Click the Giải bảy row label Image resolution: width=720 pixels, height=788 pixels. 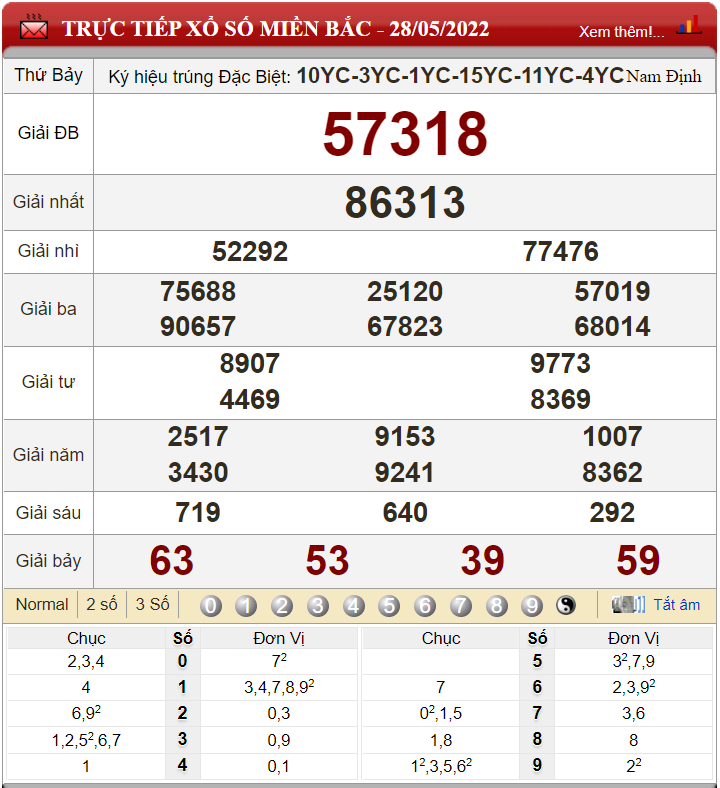(48, 561)
